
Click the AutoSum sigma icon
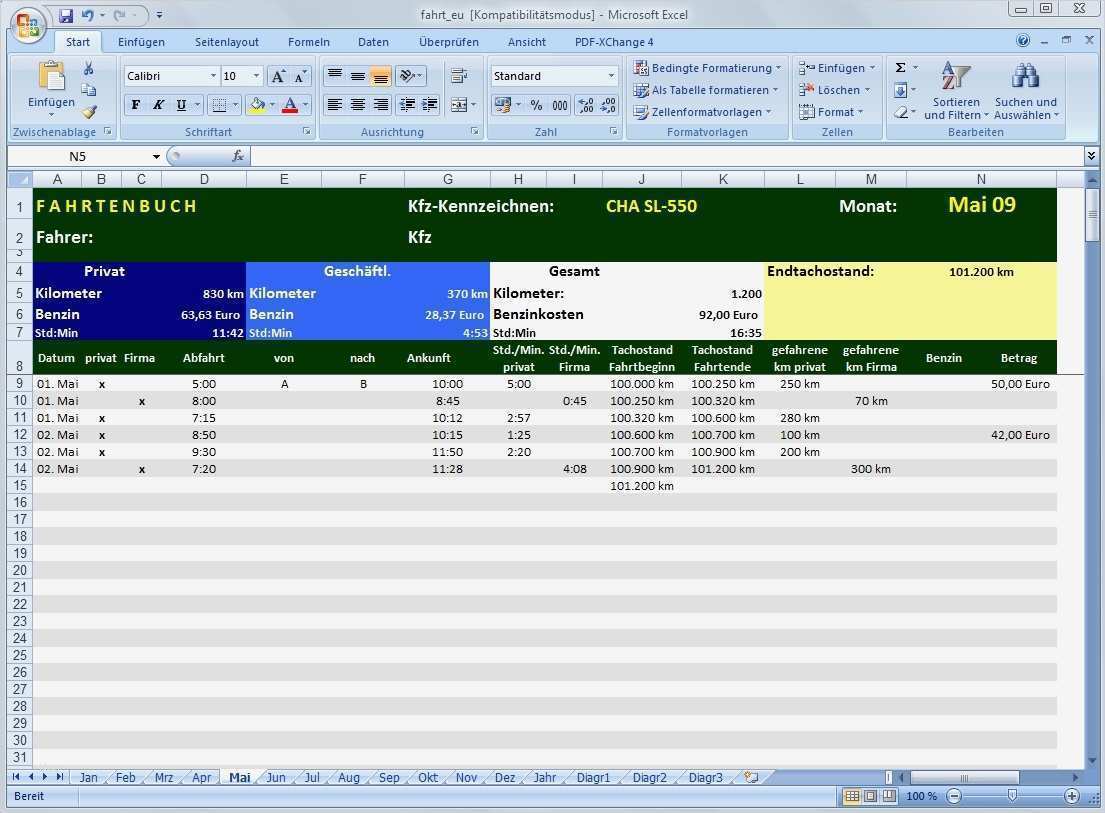click(898, 65)
